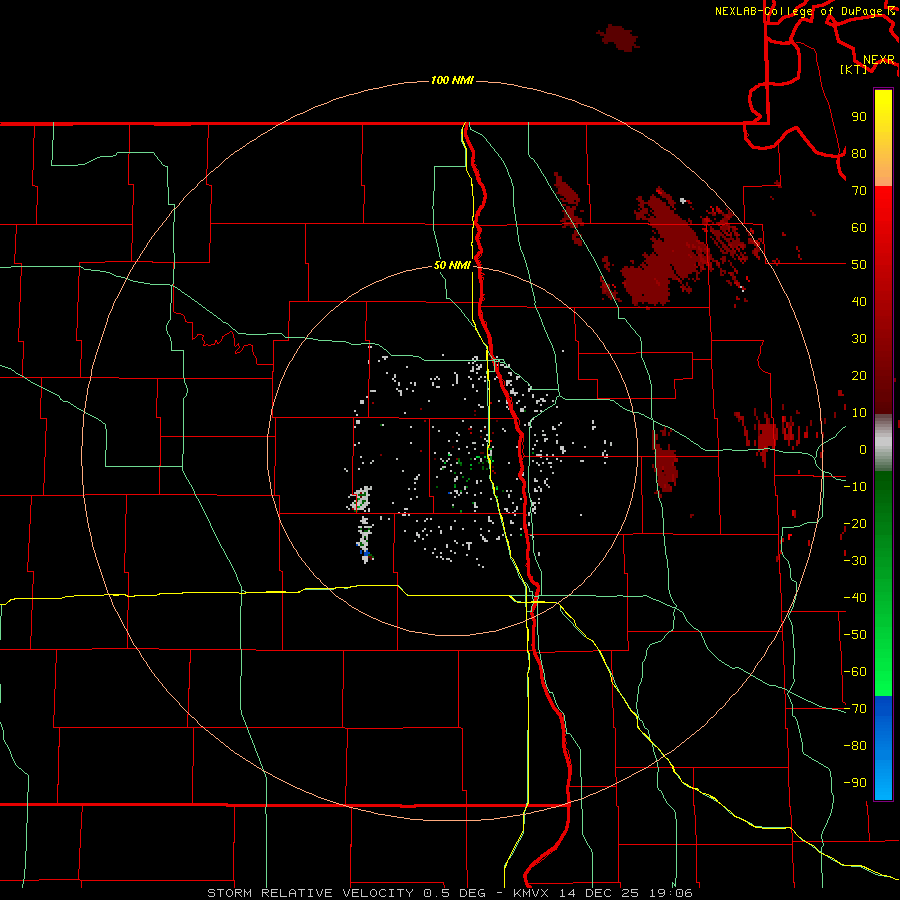This screenshot has width=900, height=900.
Task: Click the 70 value on the velocity scale
Action: (x=859, y=191)
